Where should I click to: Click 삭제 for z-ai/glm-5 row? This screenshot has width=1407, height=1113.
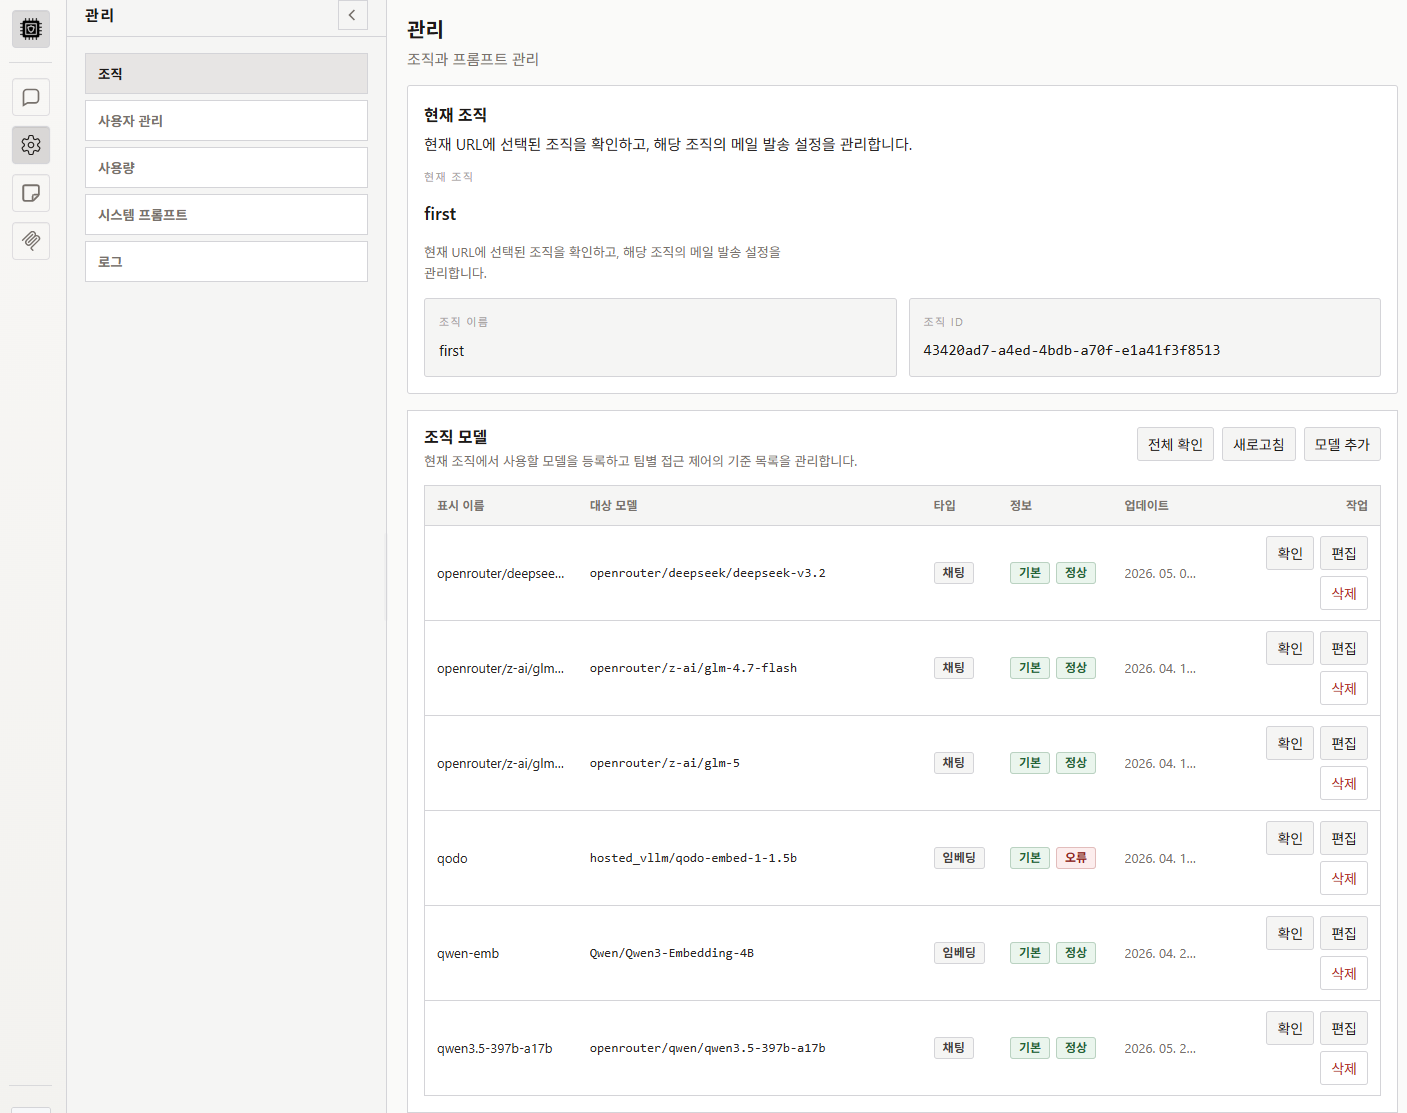pyautogui.click(x=1344, y=783)
